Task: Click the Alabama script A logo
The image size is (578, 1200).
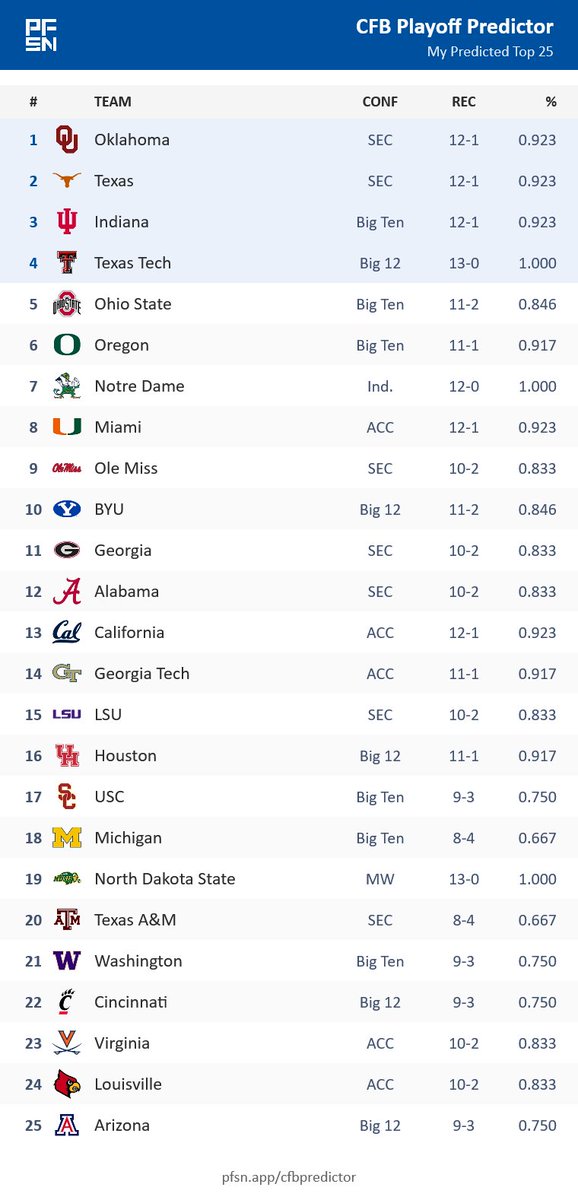Action: 67,591
